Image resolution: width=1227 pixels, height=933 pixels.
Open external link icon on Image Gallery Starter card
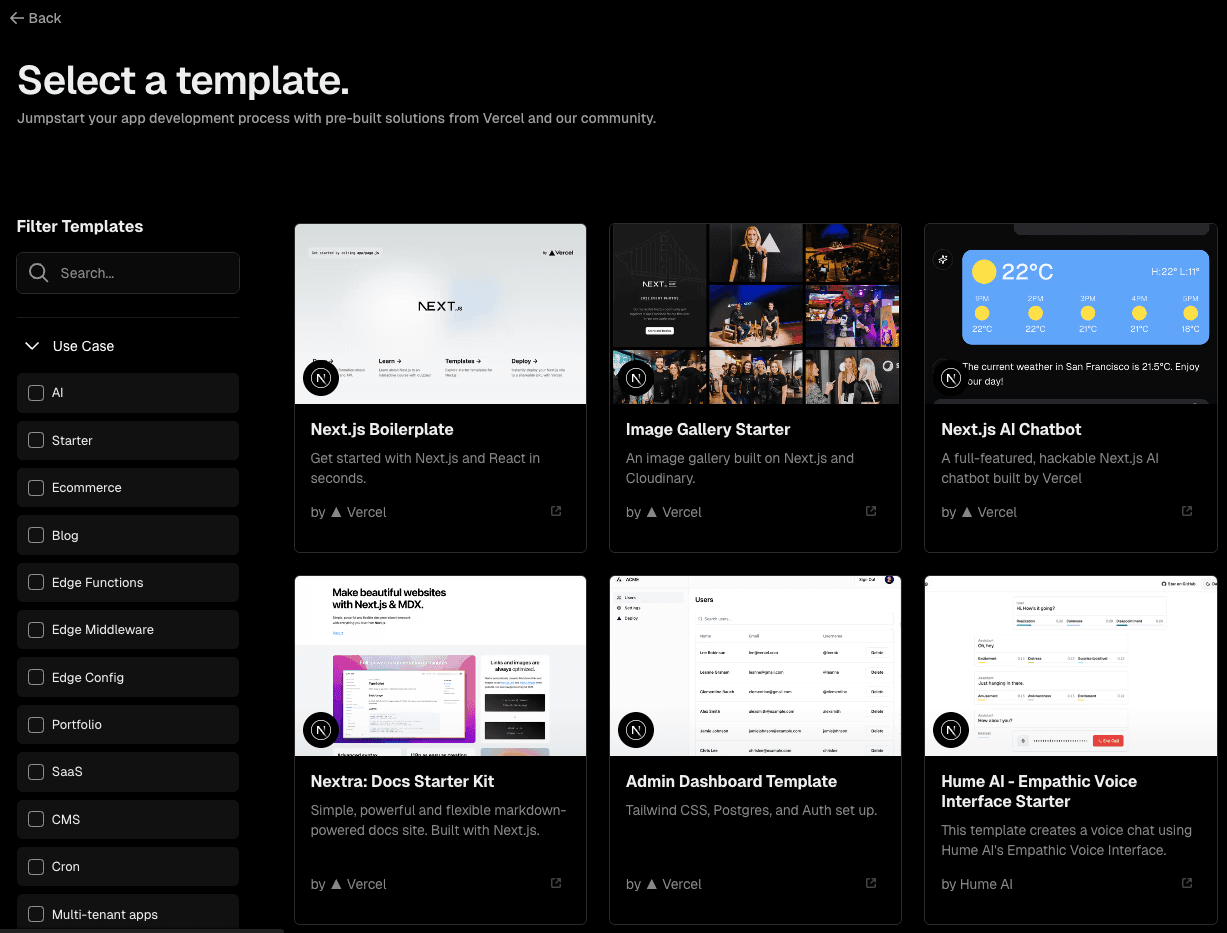click(x=871, y=511)
